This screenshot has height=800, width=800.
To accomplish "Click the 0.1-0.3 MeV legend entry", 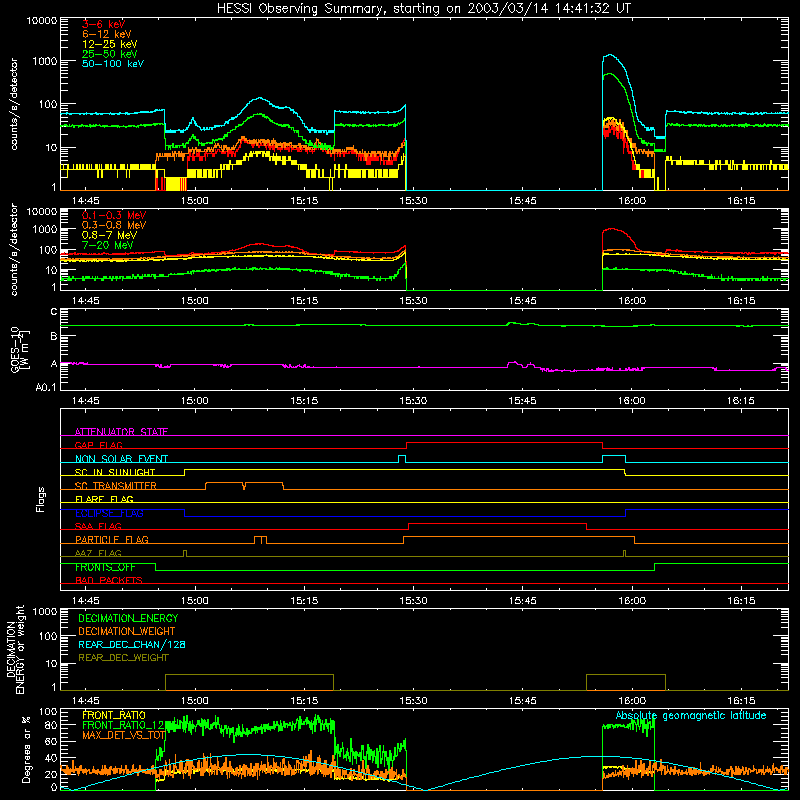I will coord(114,215).
